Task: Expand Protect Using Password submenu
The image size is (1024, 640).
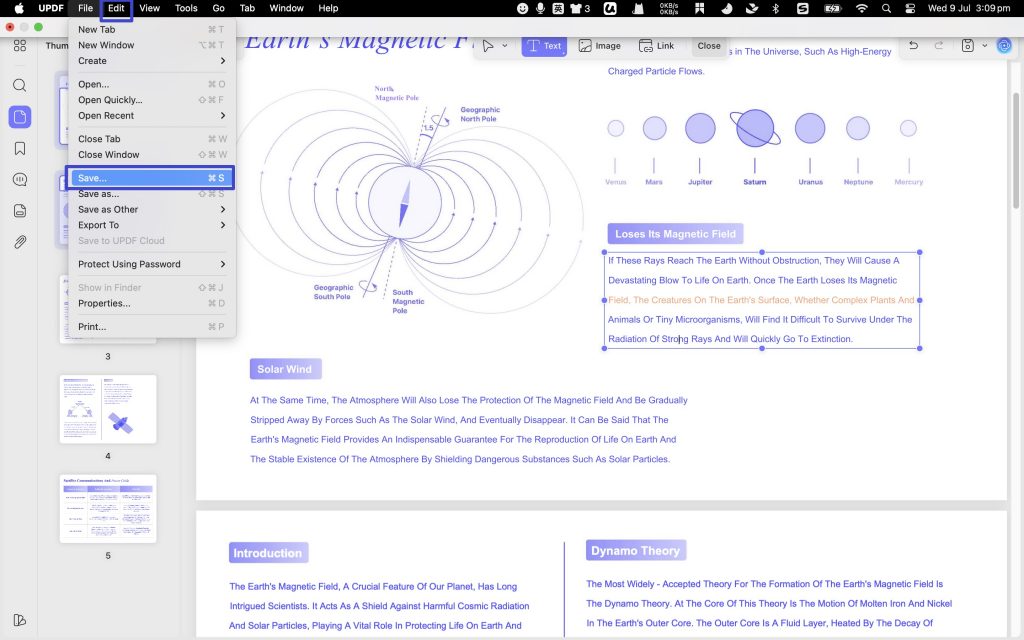Action: (x=152, y=264)
